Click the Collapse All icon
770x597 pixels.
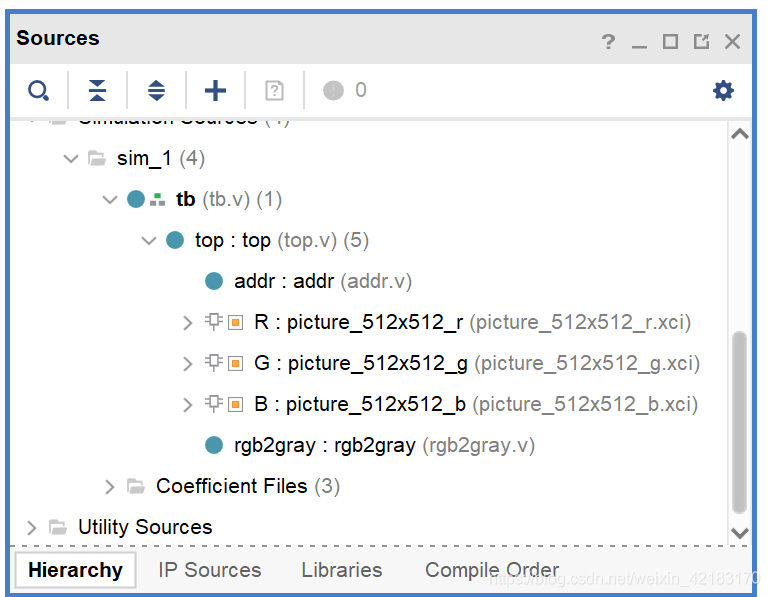pos(97,90)
